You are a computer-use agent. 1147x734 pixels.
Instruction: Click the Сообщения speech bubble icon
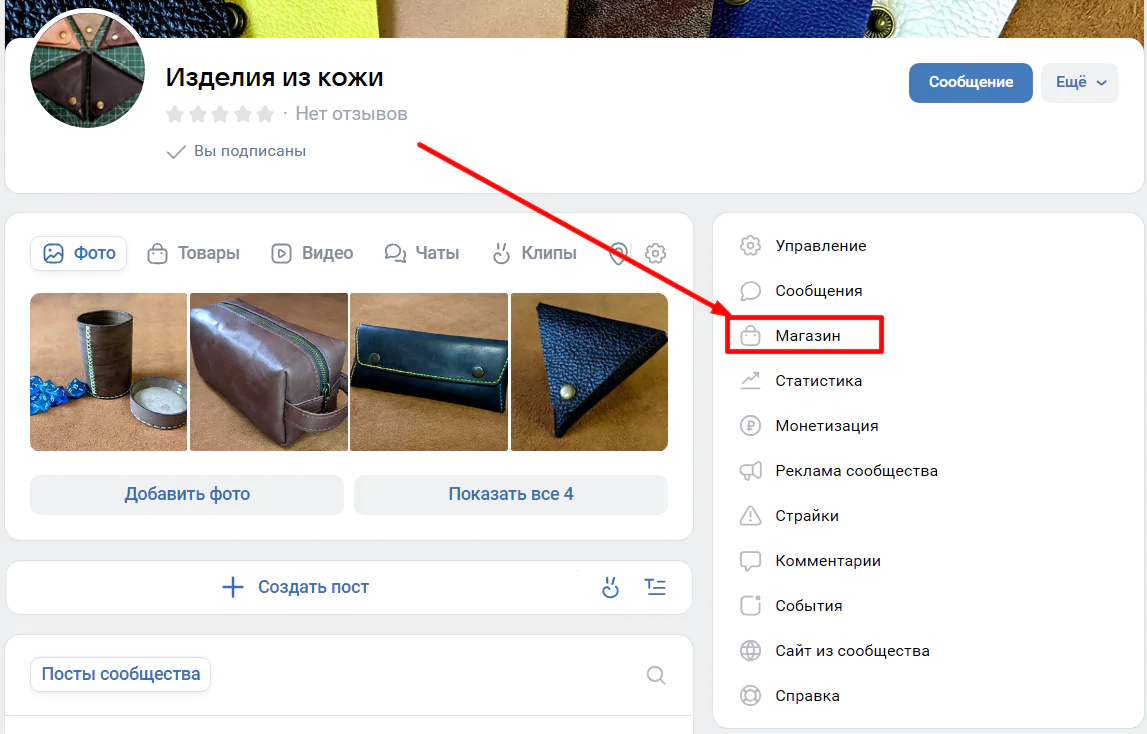click(751, 291)
